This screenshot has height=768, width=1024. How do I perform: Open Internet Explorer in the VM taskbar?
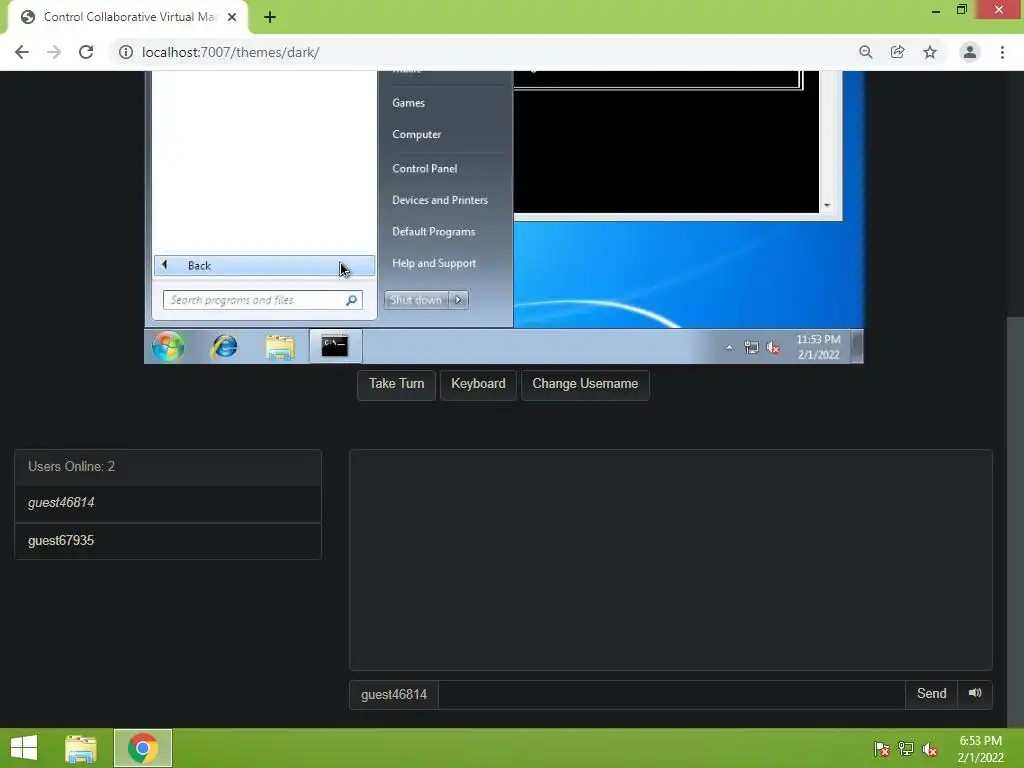[225, 346]
